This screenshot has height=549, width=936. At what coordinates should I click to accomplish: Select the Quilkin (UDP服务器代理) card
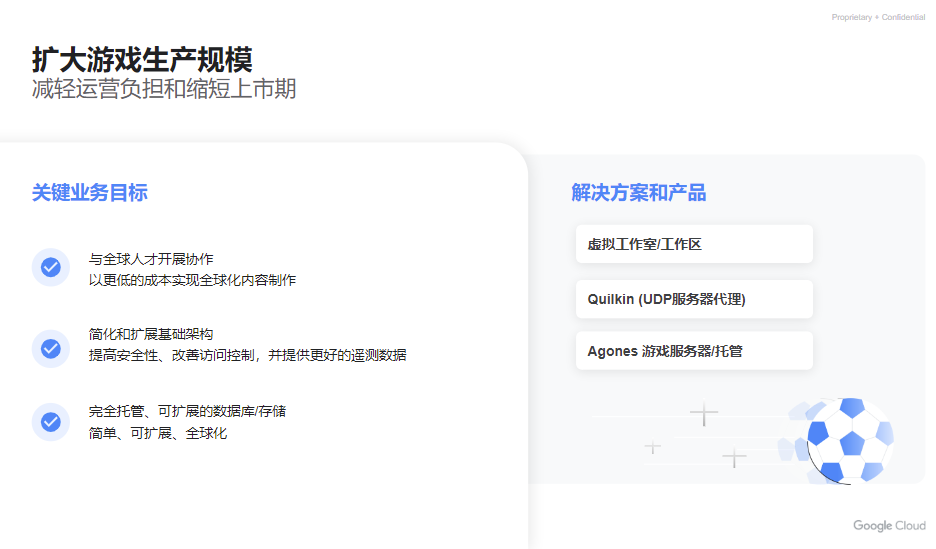click(694, 299)
